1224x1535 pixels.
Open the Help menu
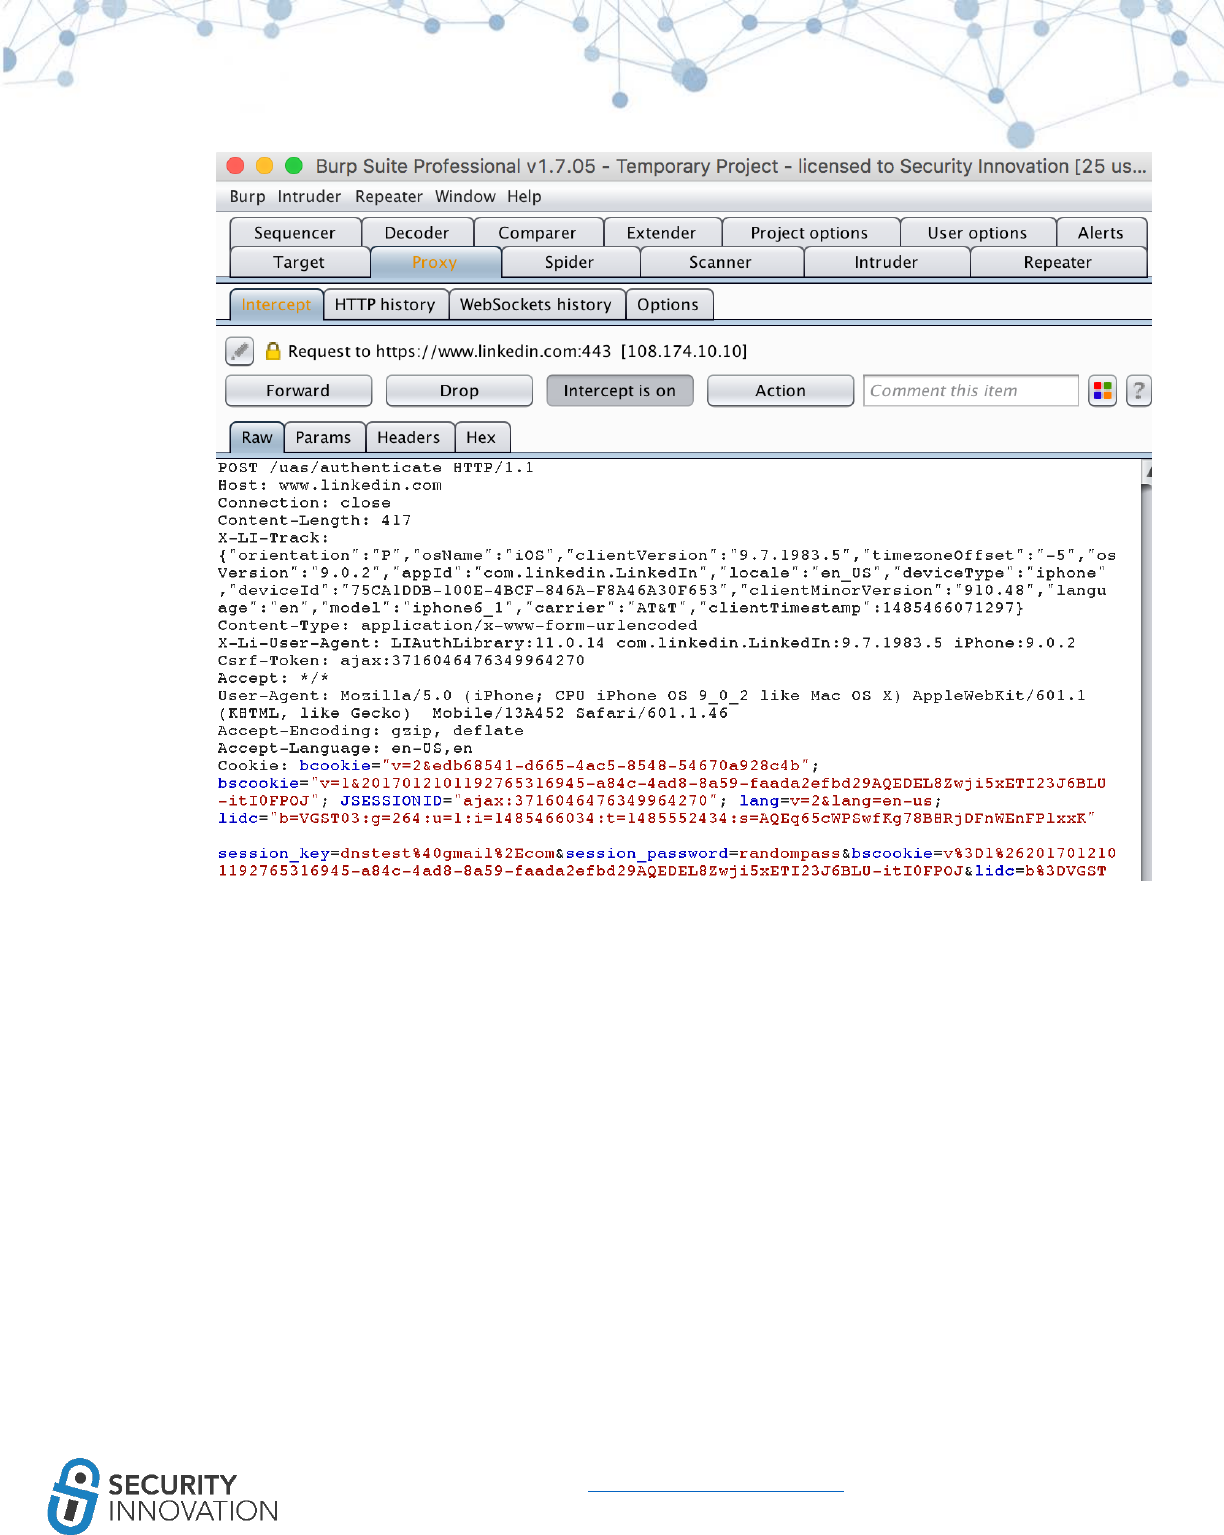pyautogui.click(x=524, y=197)
